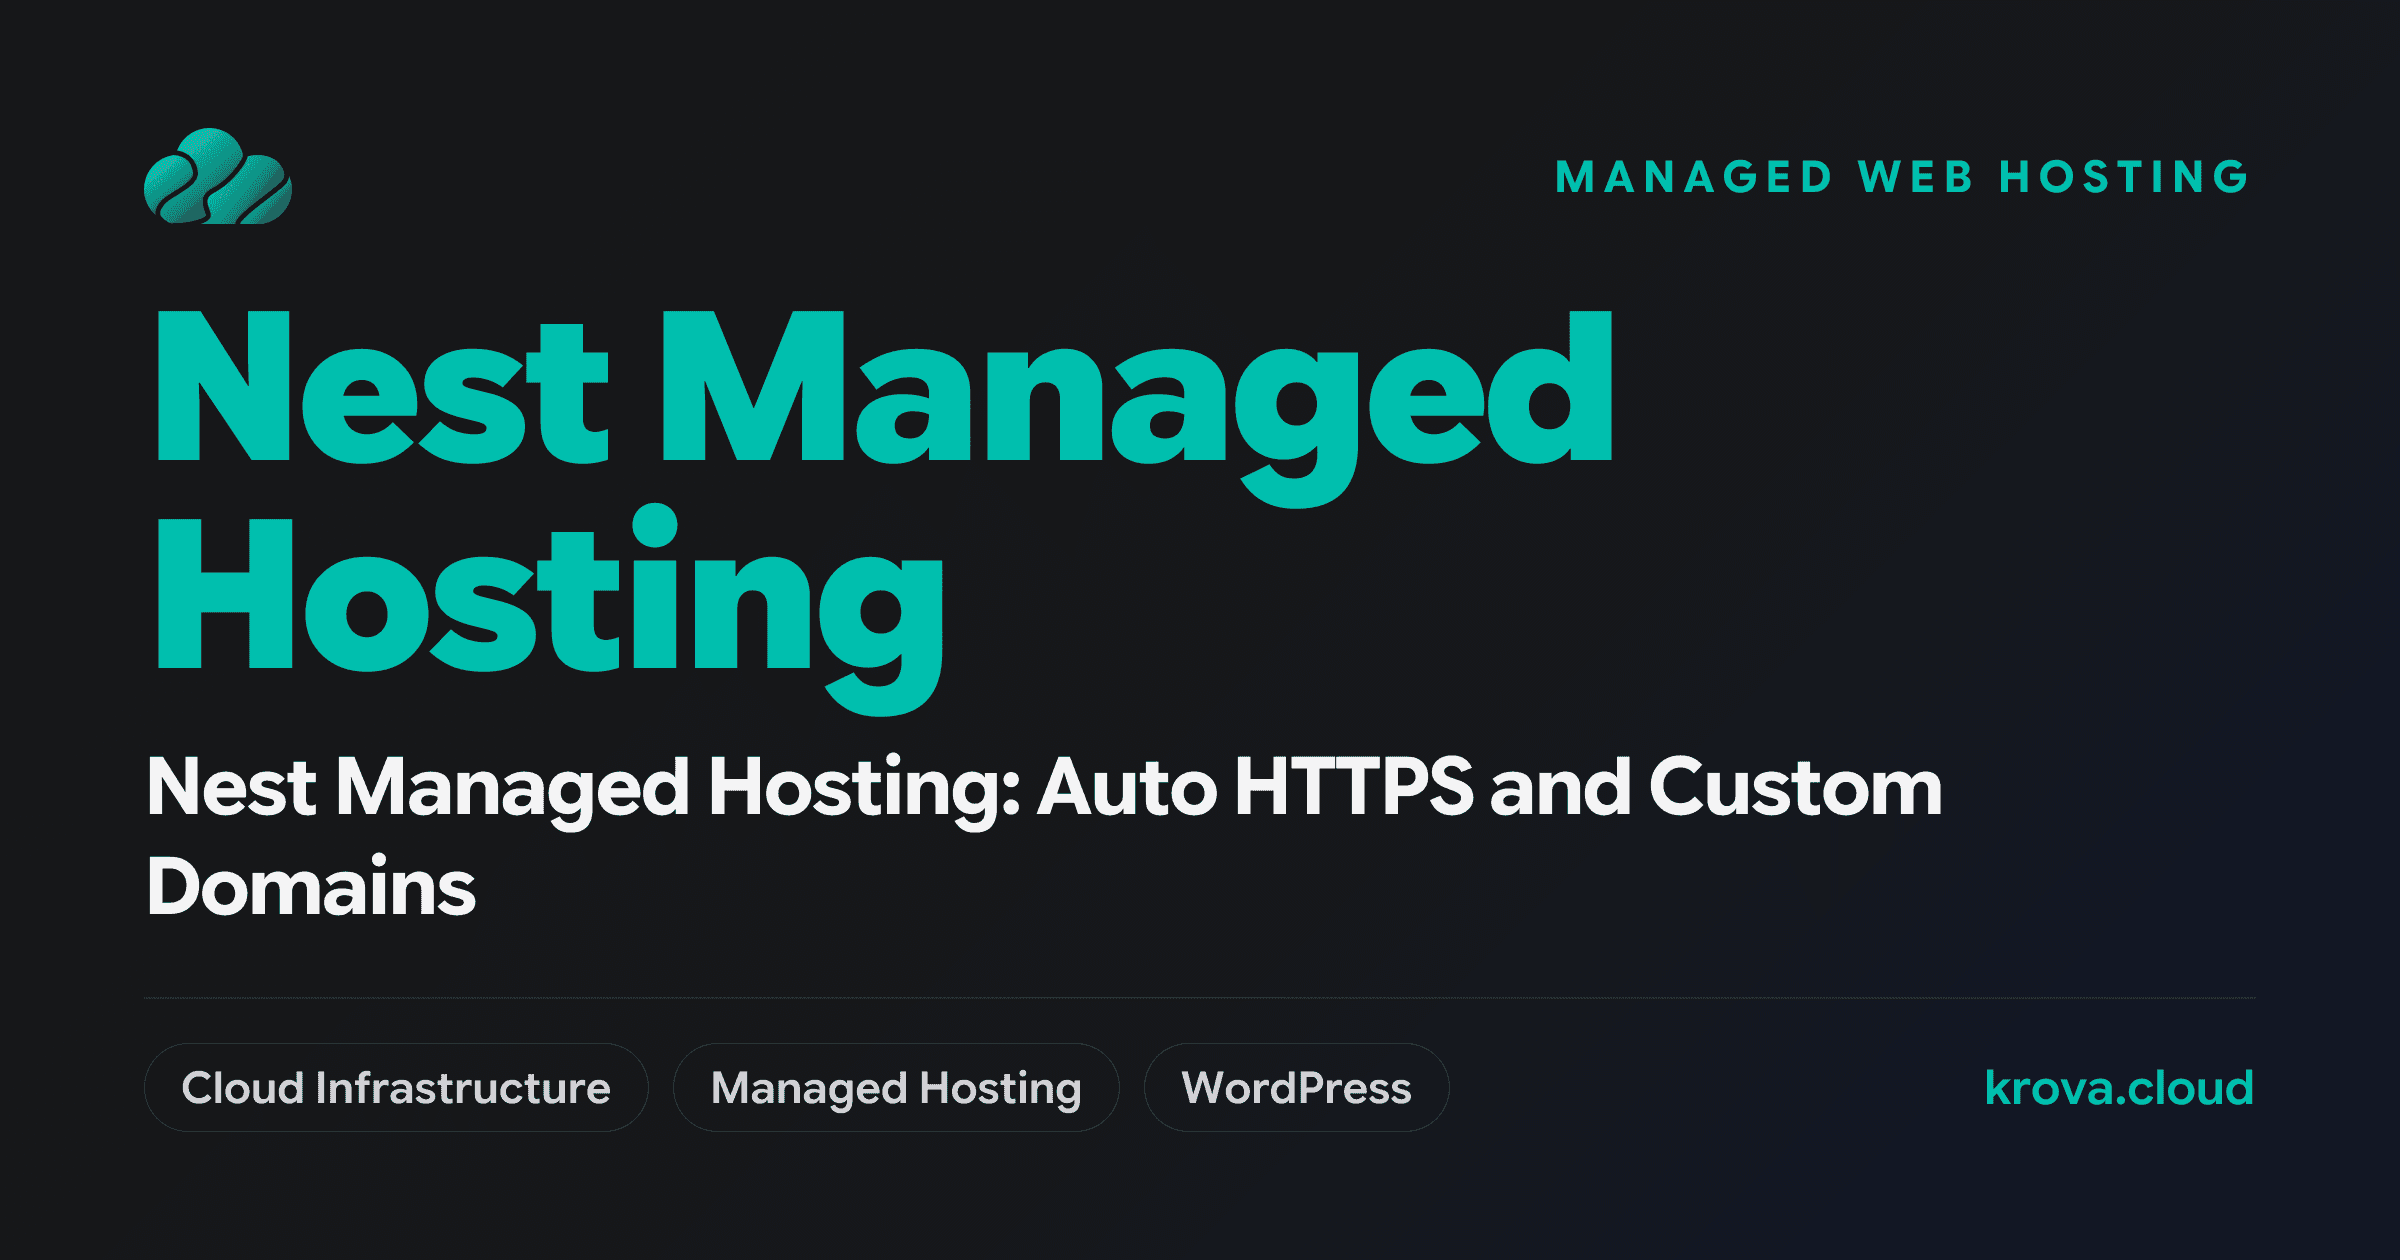Click the white Auto HTTPS and Custom Domains subtitle
The image size is (2400, 1260).
tap(1044, 836)
